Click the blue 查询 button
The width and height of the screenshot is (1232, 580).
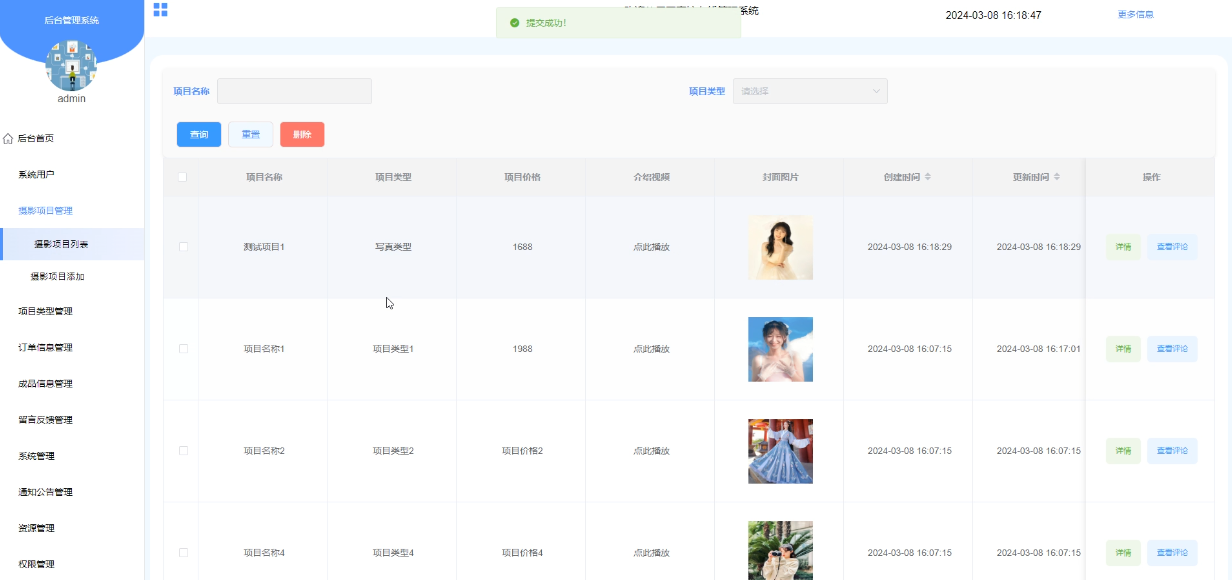[x=199, y=134]
